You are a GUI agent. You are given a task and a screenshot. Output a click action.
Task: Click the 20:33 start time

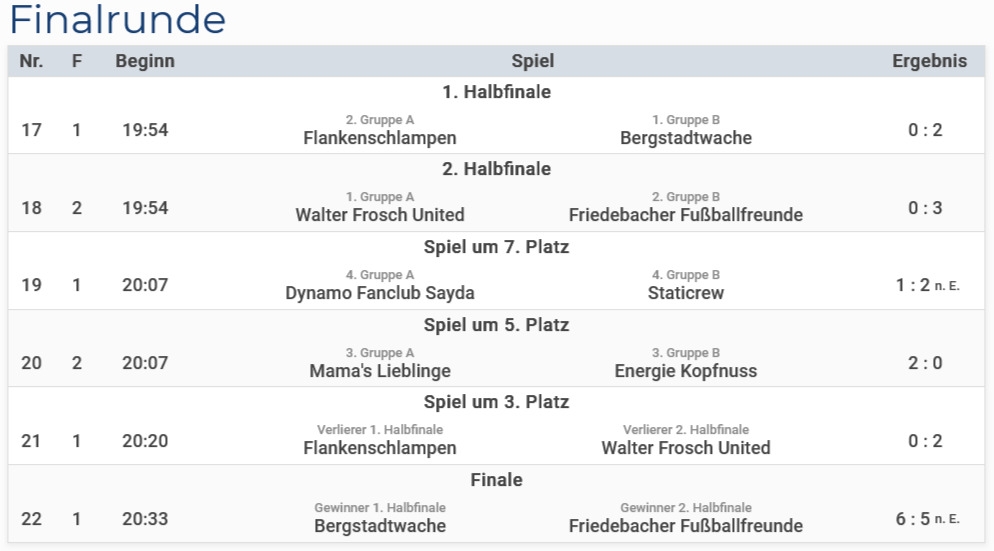145,519
